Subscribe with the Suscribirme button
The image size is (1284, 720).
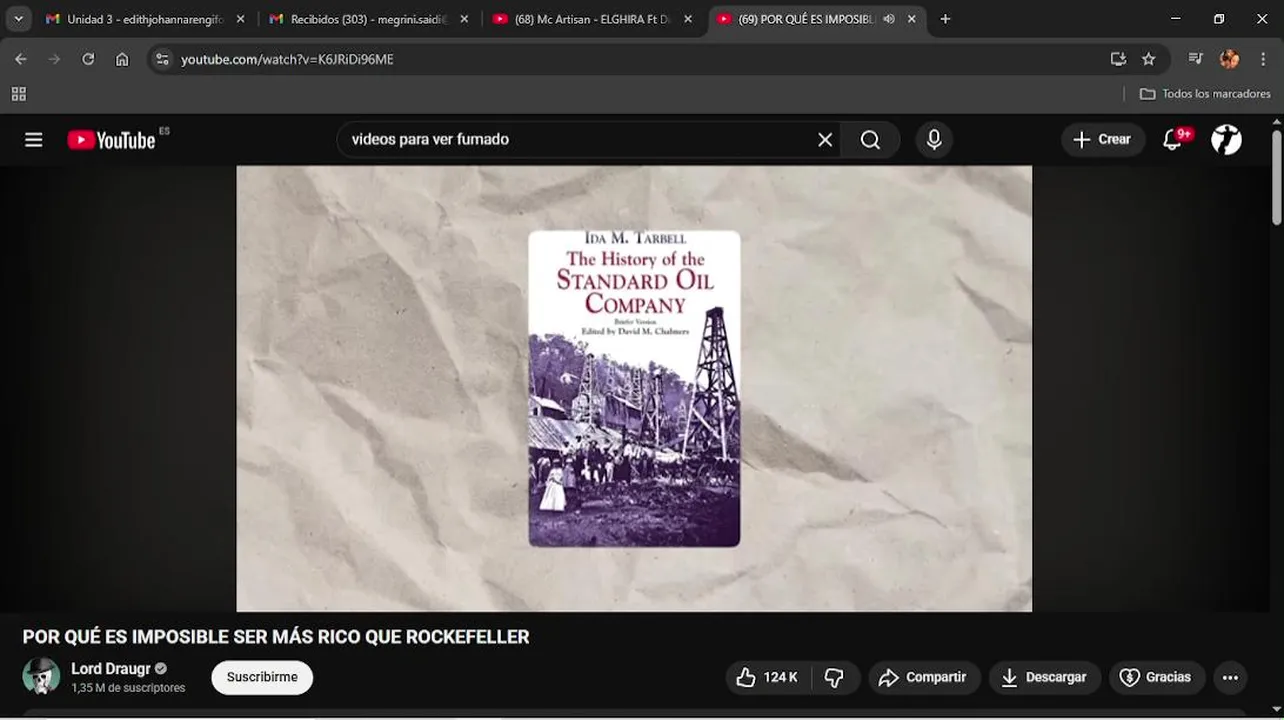pyautogui.click(x=262, y=677)
